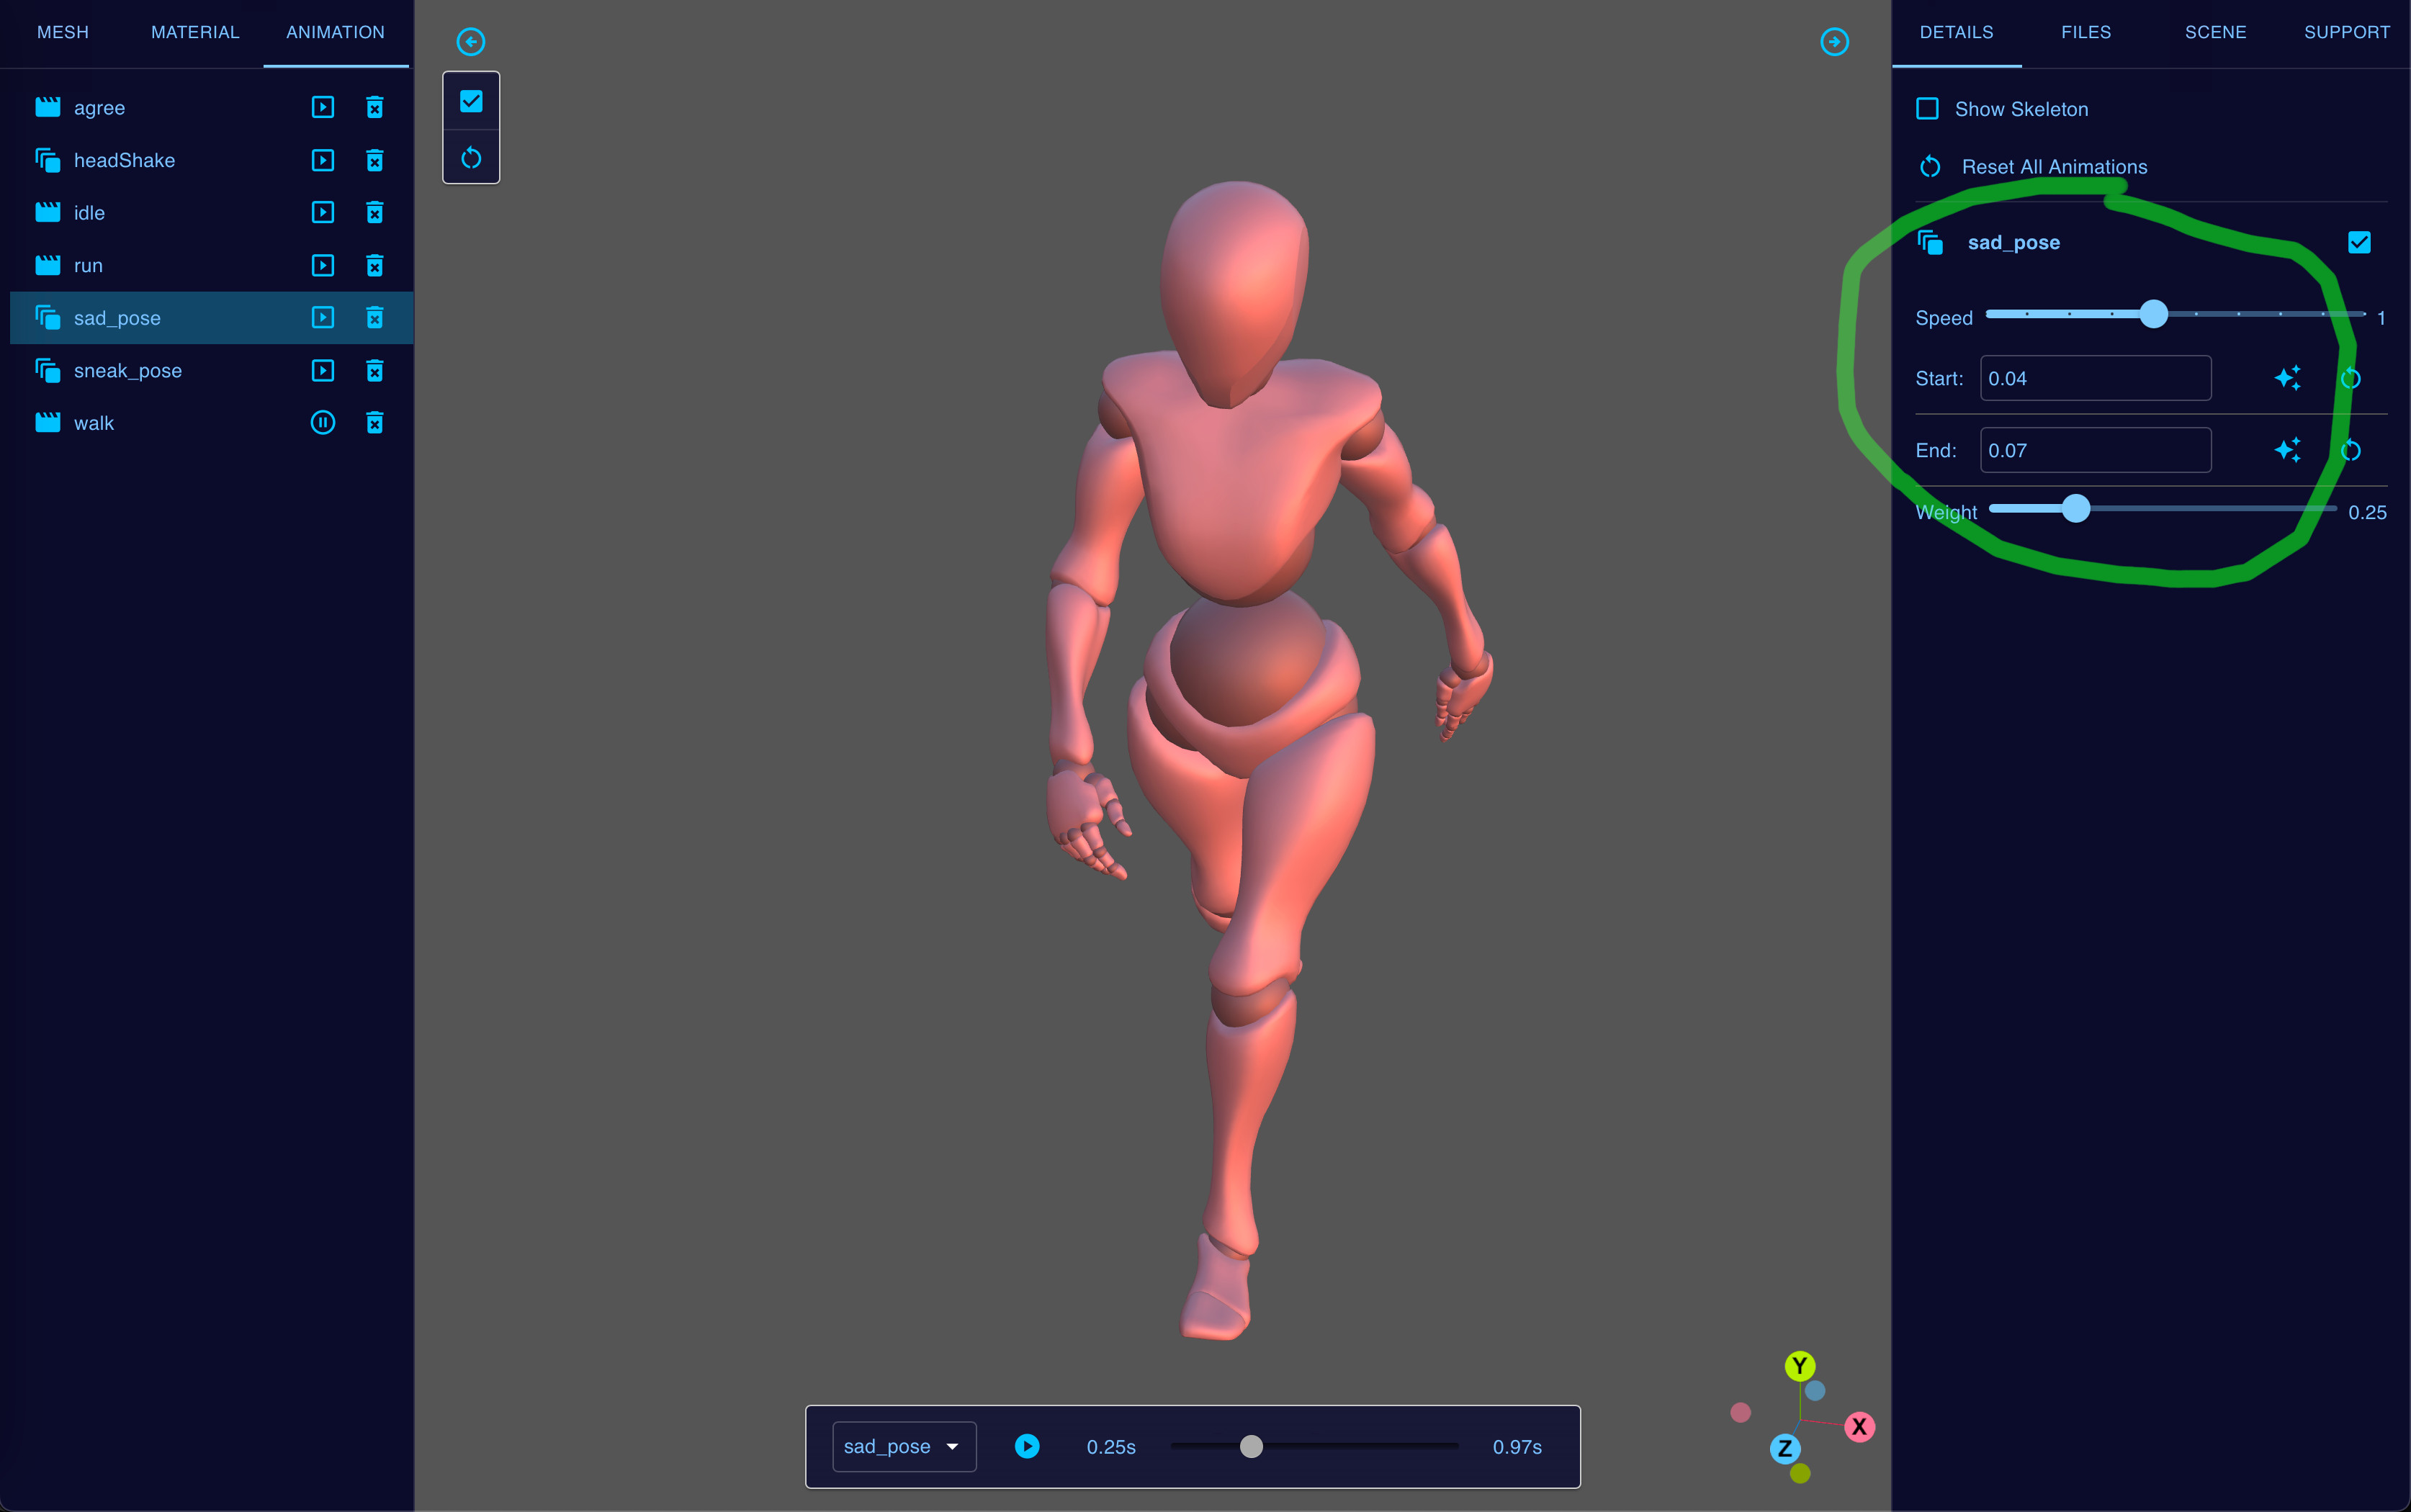
Task: Play the sneak_pose animation
Action: [322, 370]
